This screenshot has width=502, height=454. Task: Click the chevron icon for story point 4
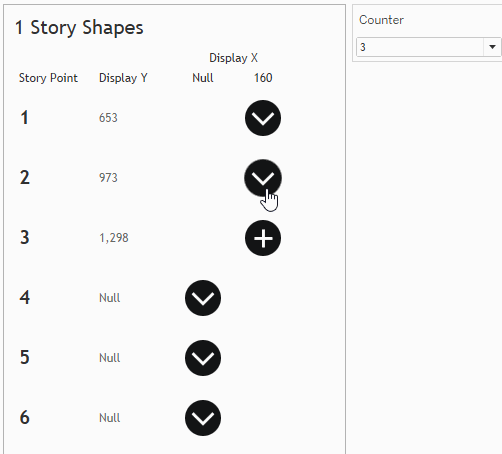pos(203,298)
